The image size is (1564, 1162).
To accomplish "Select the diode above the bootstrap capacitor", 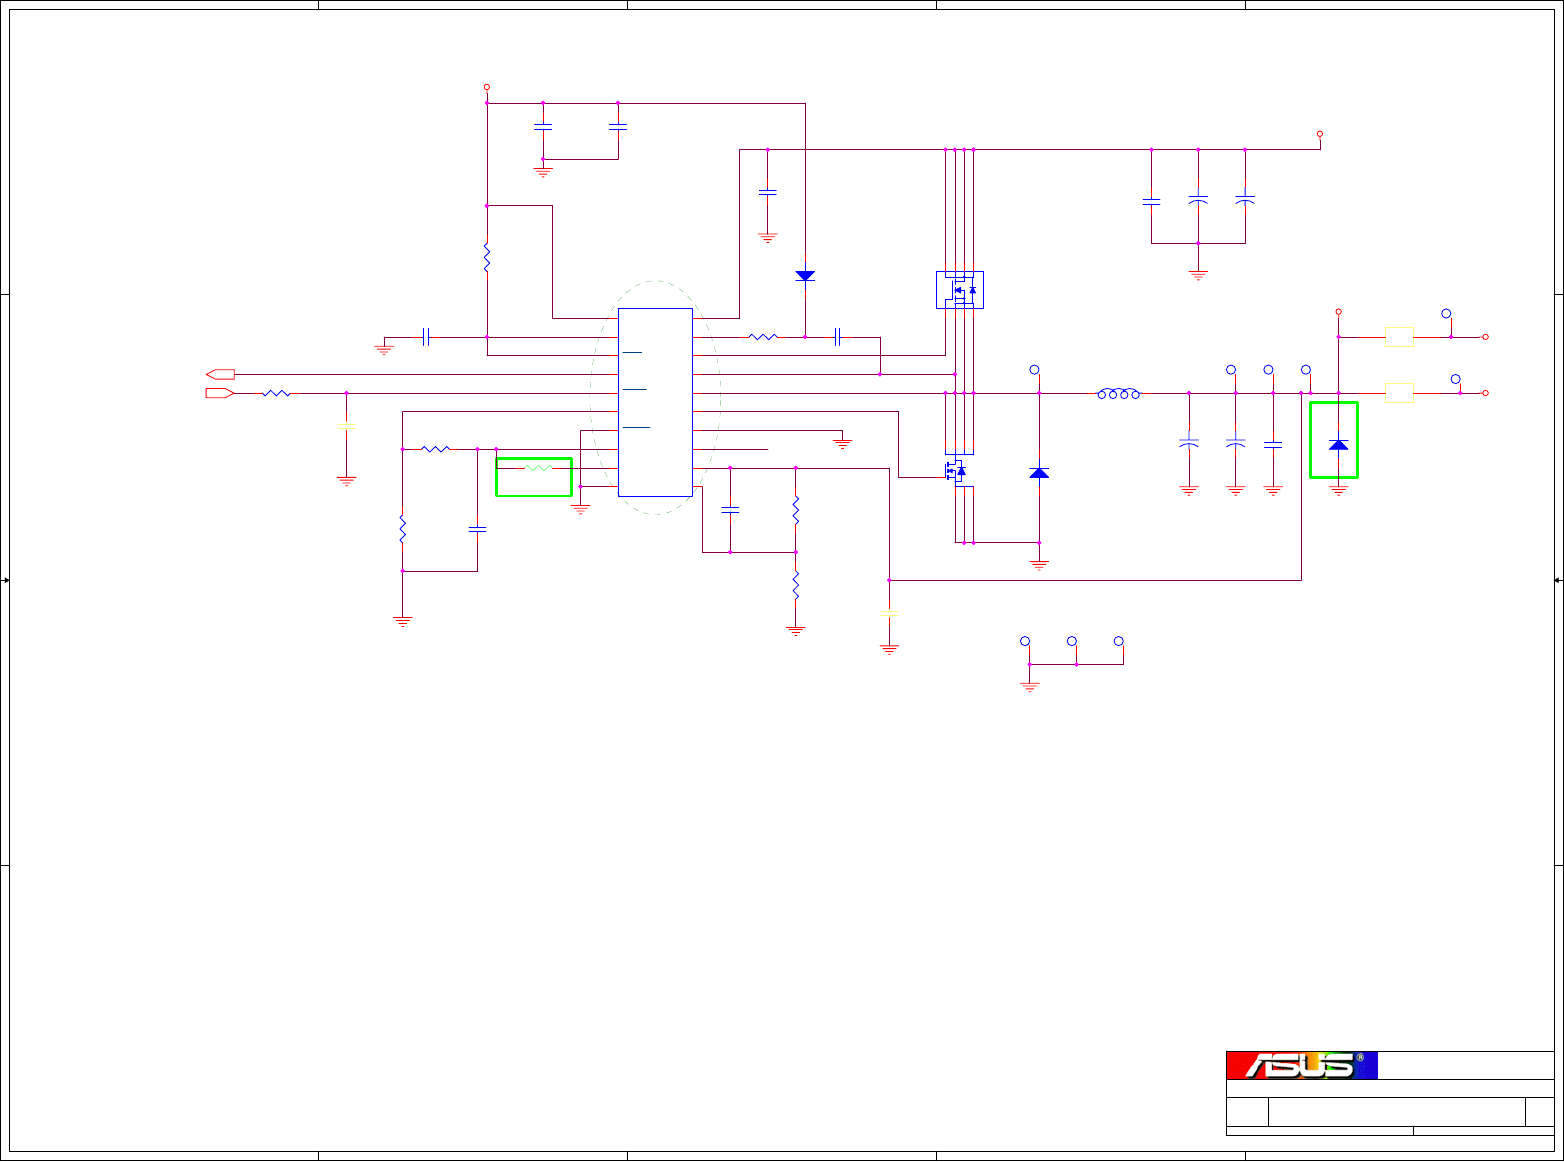I will click(805, 276).
